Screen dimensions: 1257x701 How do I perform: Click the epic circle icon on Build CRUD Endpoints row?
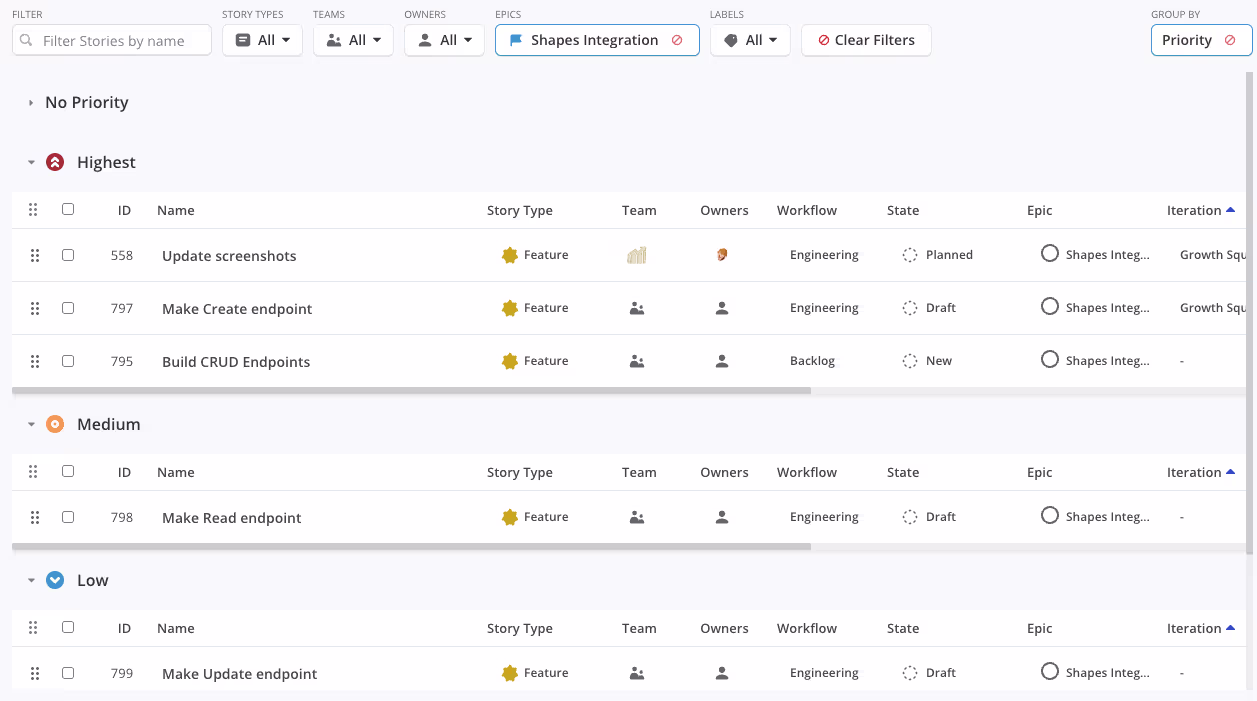(x=1050, y=359)
